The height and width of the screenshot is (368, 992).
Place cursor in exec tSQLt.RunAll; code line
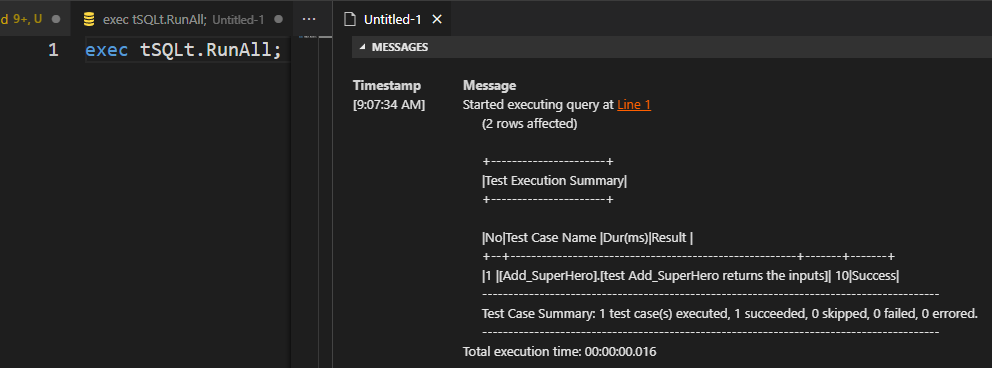click(x=183, y=50)
